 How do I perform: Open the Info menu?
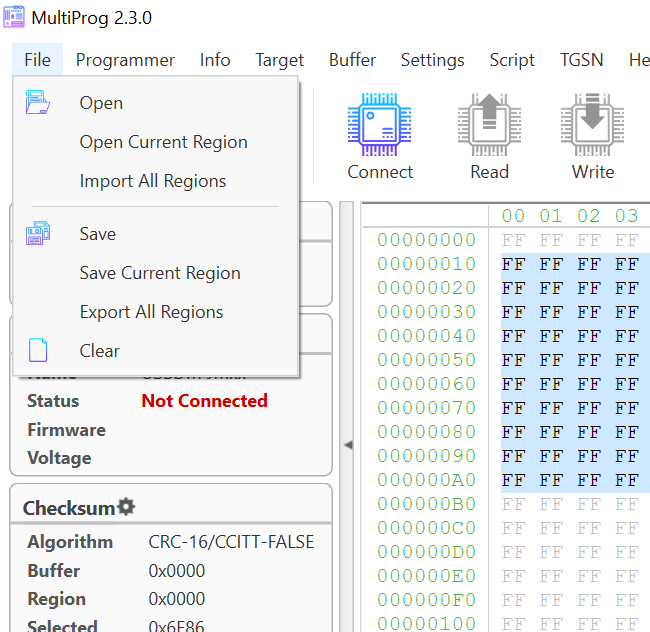[x=215, y=60]
